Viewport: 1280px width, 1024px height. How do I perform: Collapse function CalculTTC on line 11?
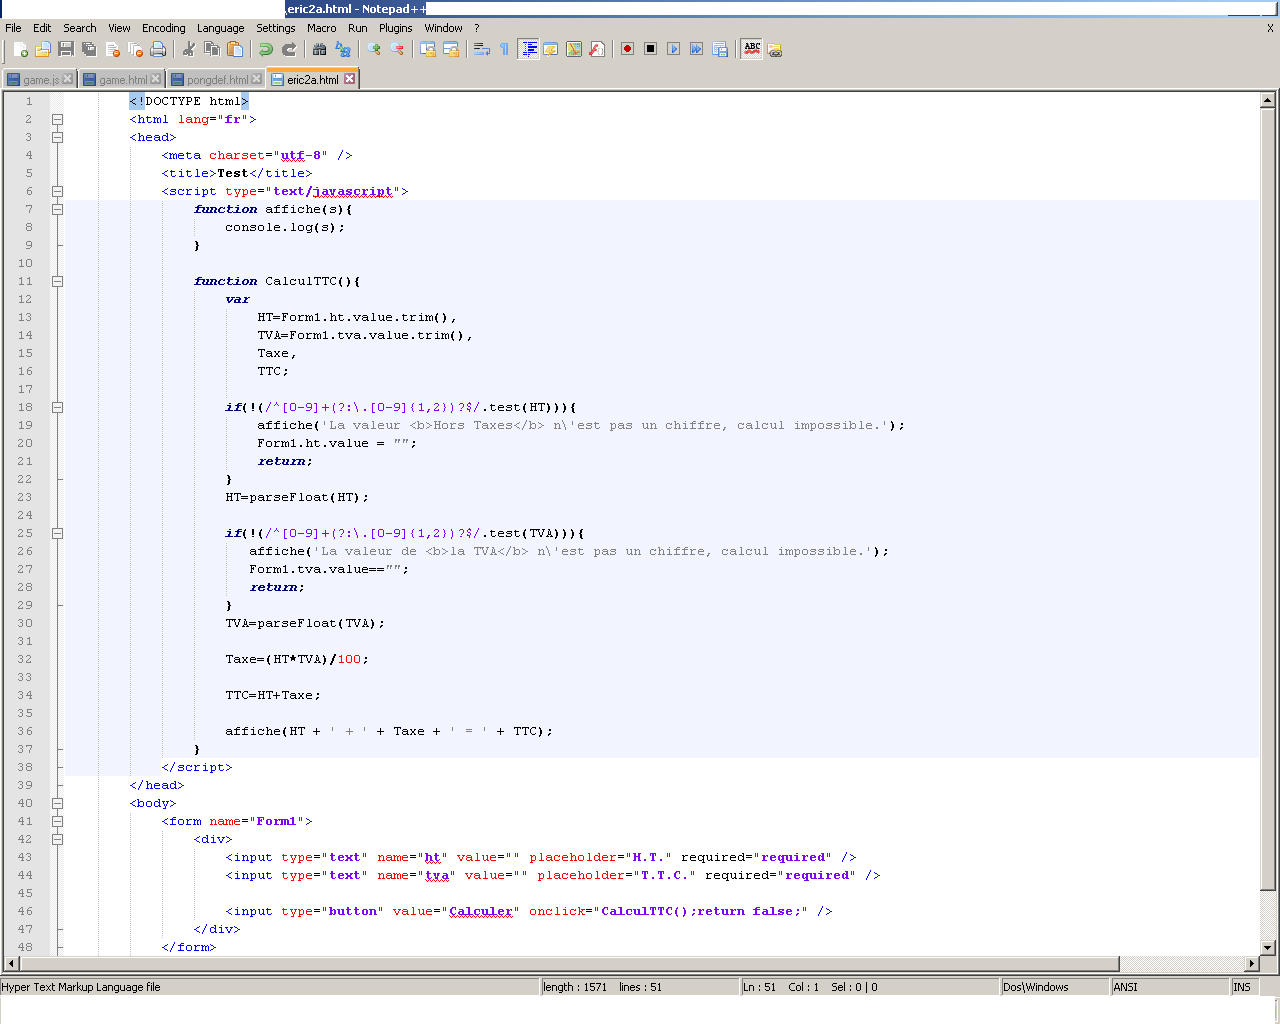pos(57,281)
